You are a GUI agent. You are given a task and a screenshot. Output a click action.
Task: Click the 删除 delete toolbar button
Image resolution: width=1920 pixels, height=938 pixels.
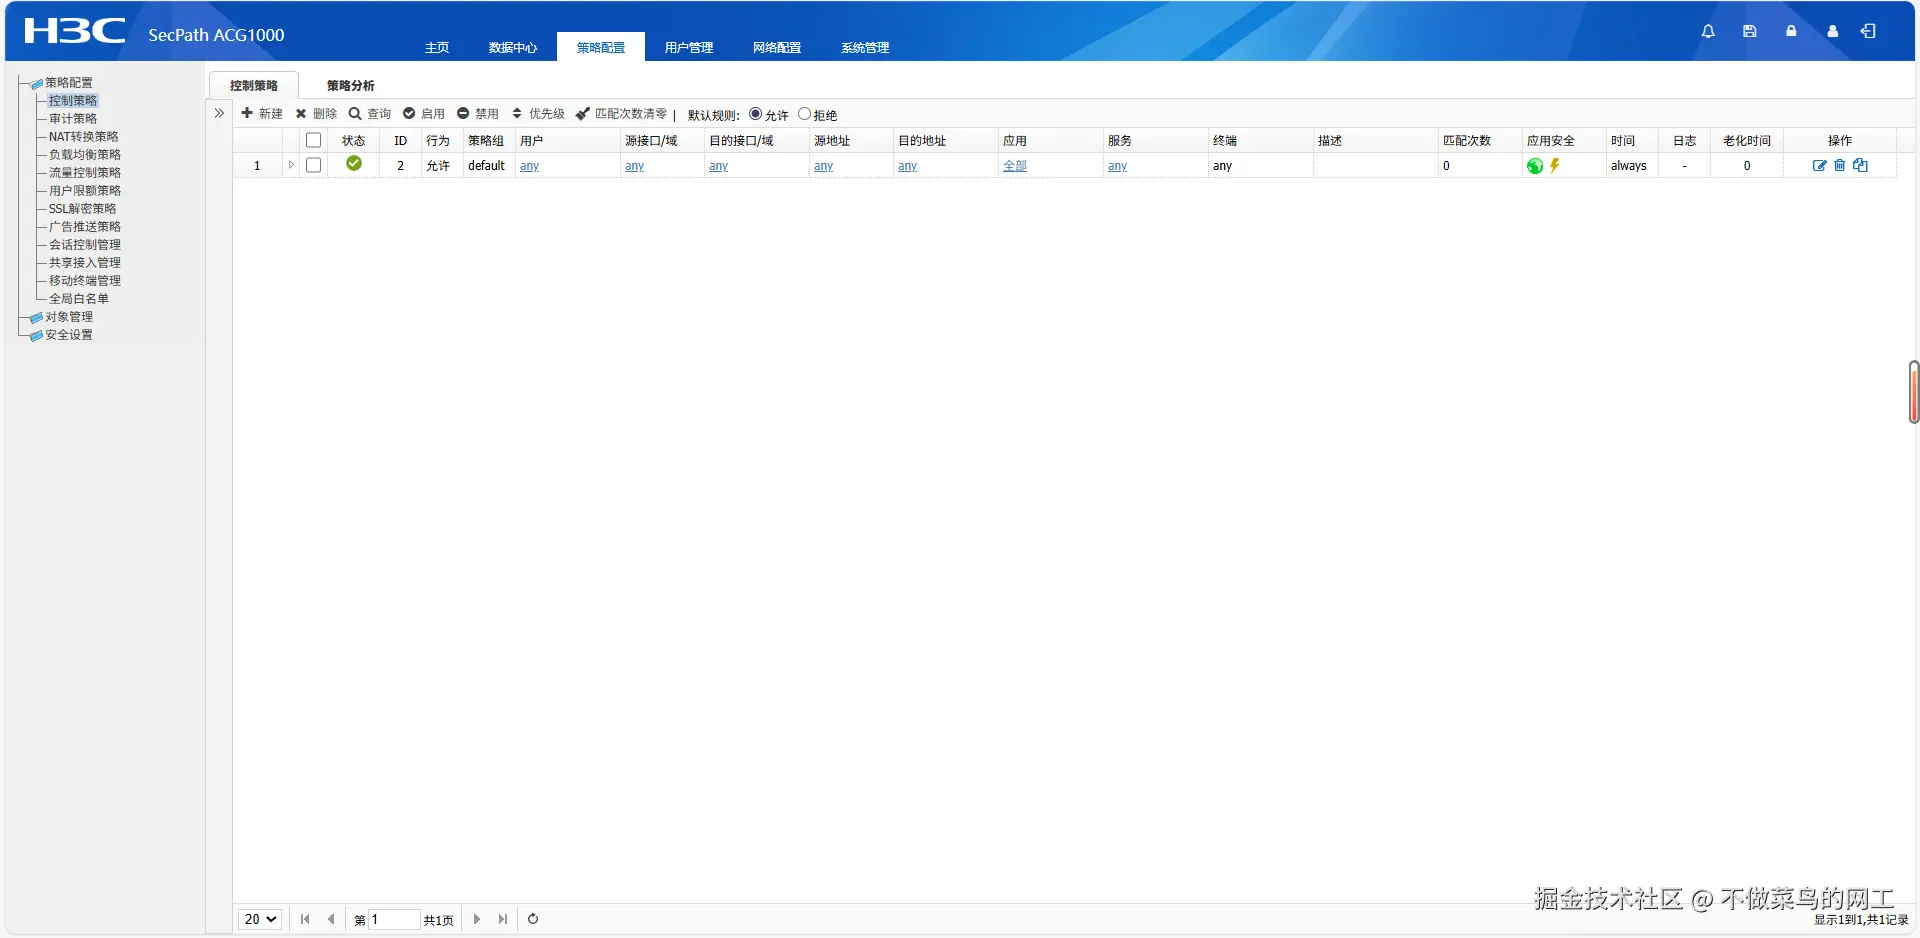(x=316, y=114)
